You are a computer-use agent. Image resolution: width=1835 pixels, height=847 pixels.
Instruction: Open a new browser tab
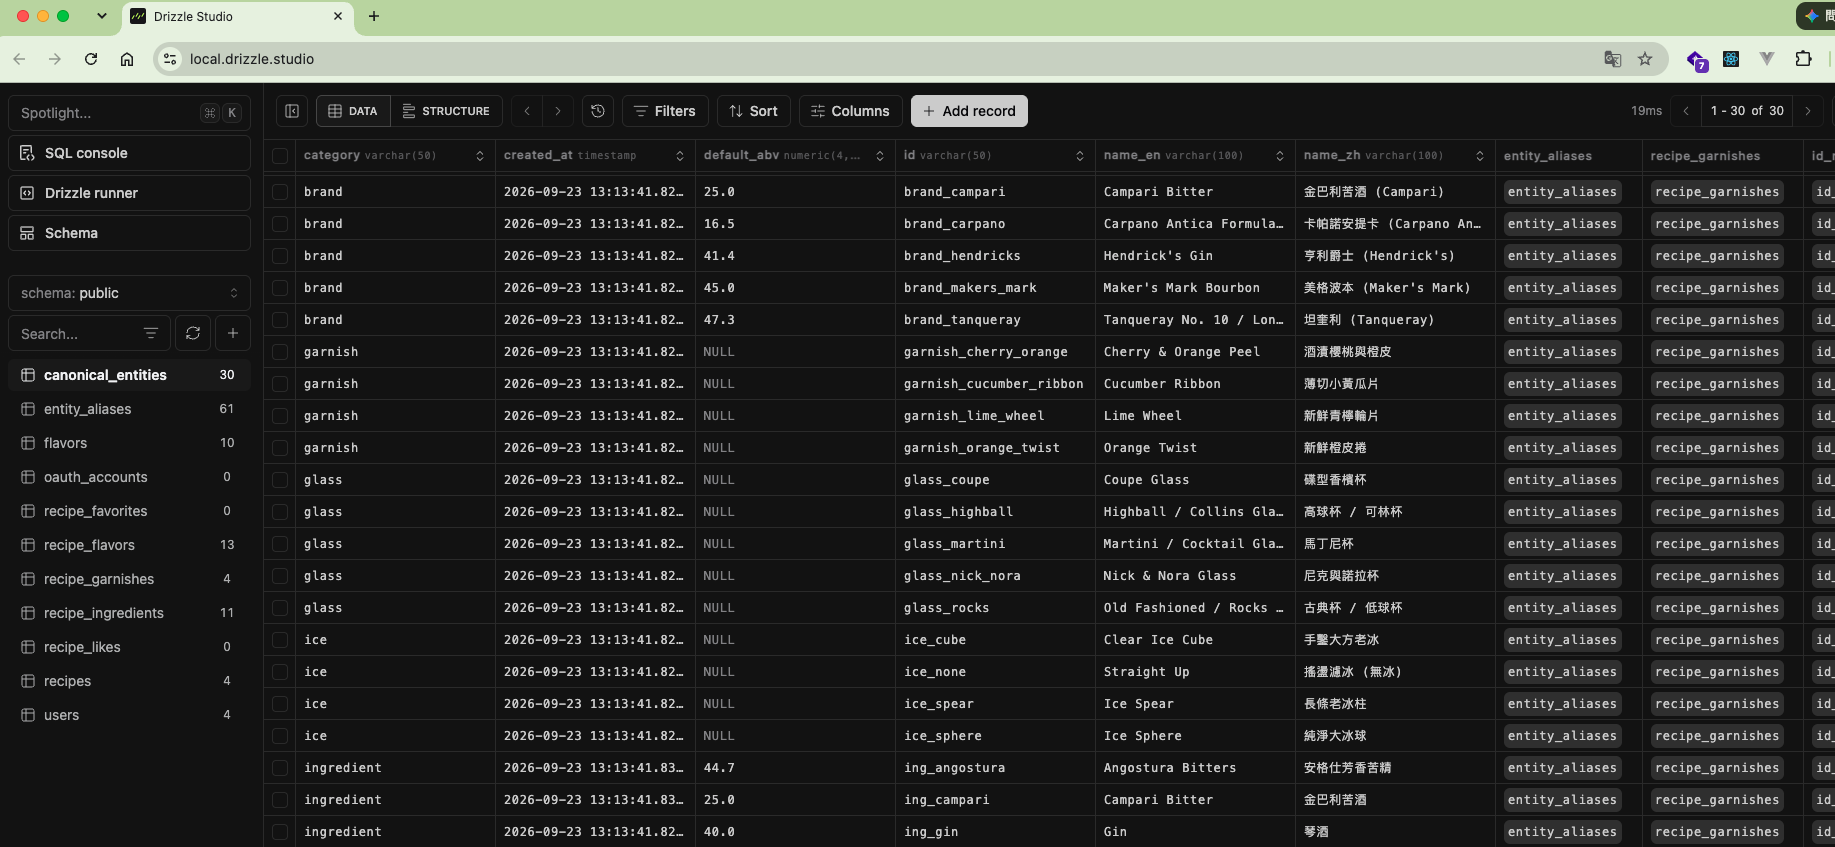click(x=374, y=16)
